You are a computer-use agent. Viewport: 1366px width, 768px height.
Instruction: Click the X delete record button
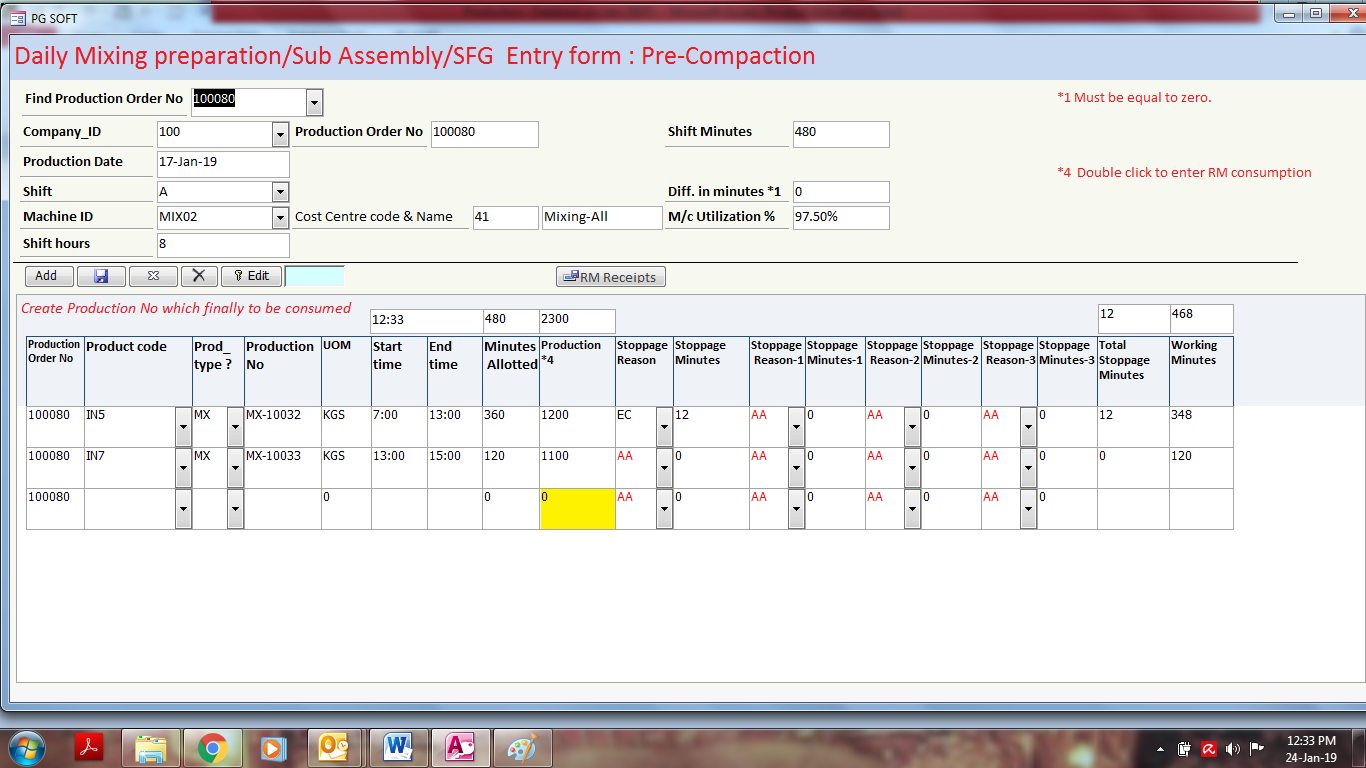[199, 276]
